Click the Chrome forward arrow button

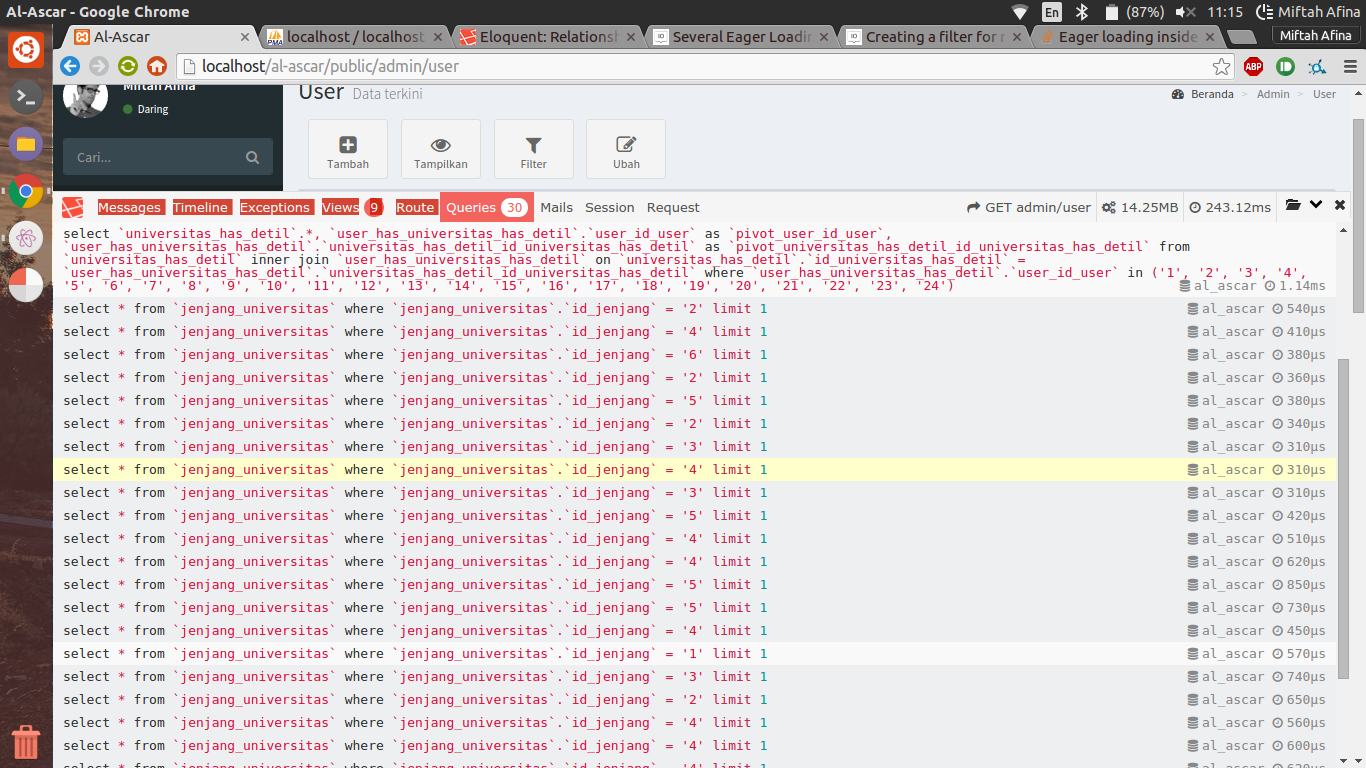click(99, 67)
